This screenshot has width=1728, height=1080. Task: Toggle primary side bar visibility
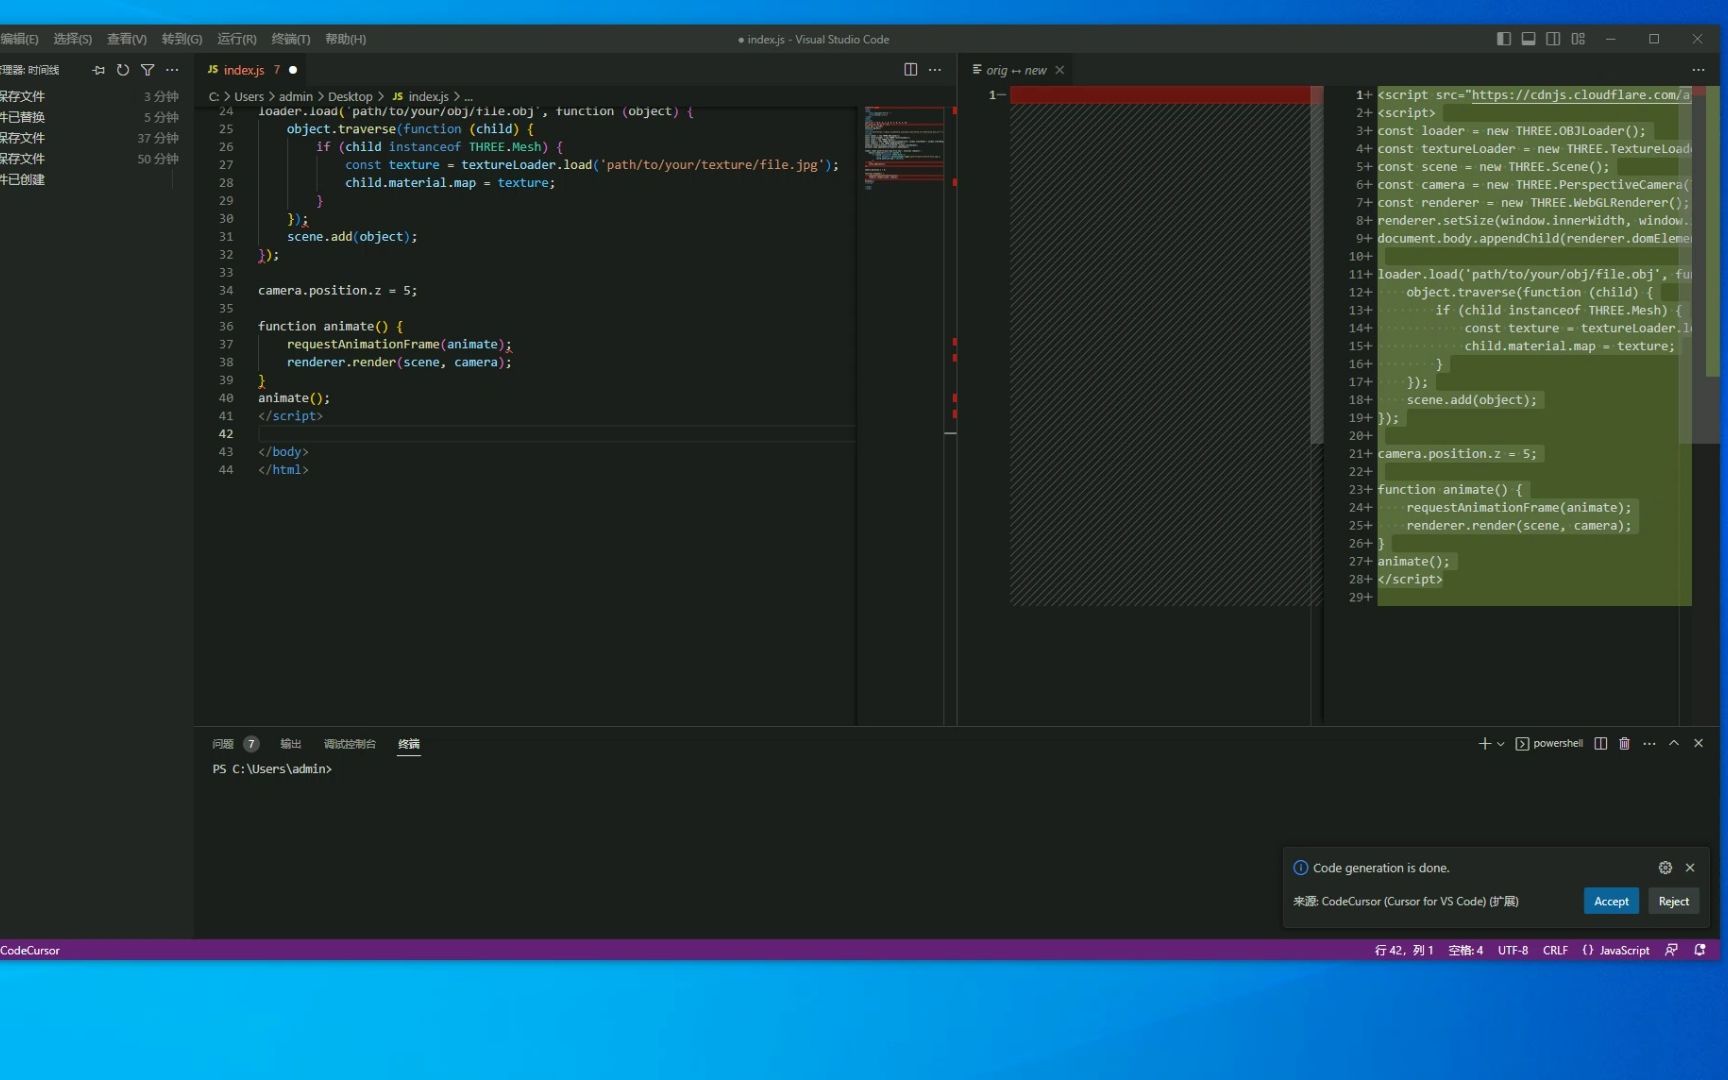coord(1503,39)
